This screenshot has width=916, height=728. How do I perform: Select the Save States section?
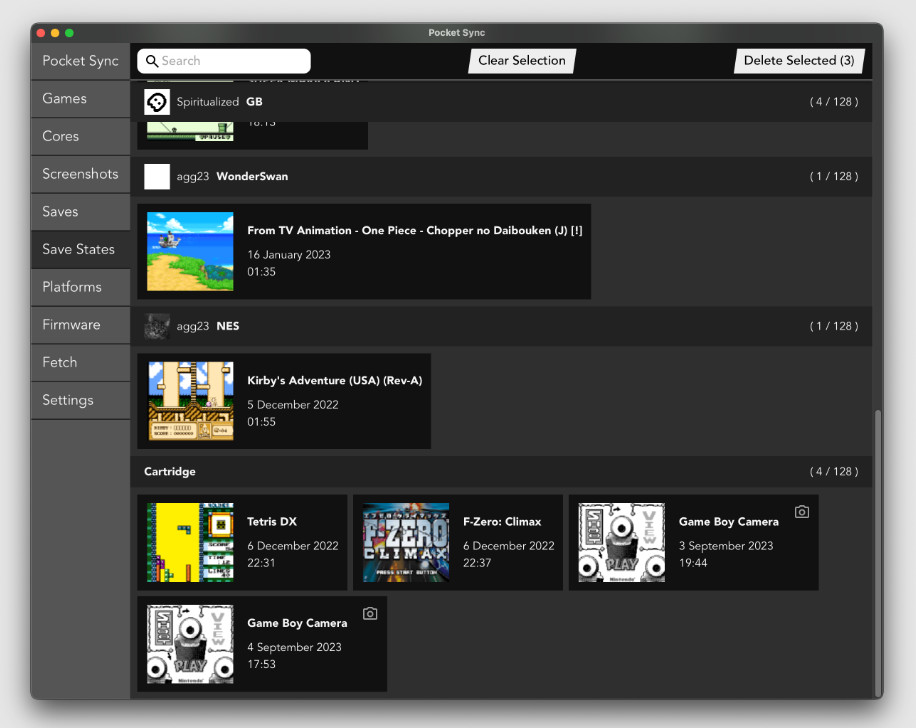(x=81, y=249)
